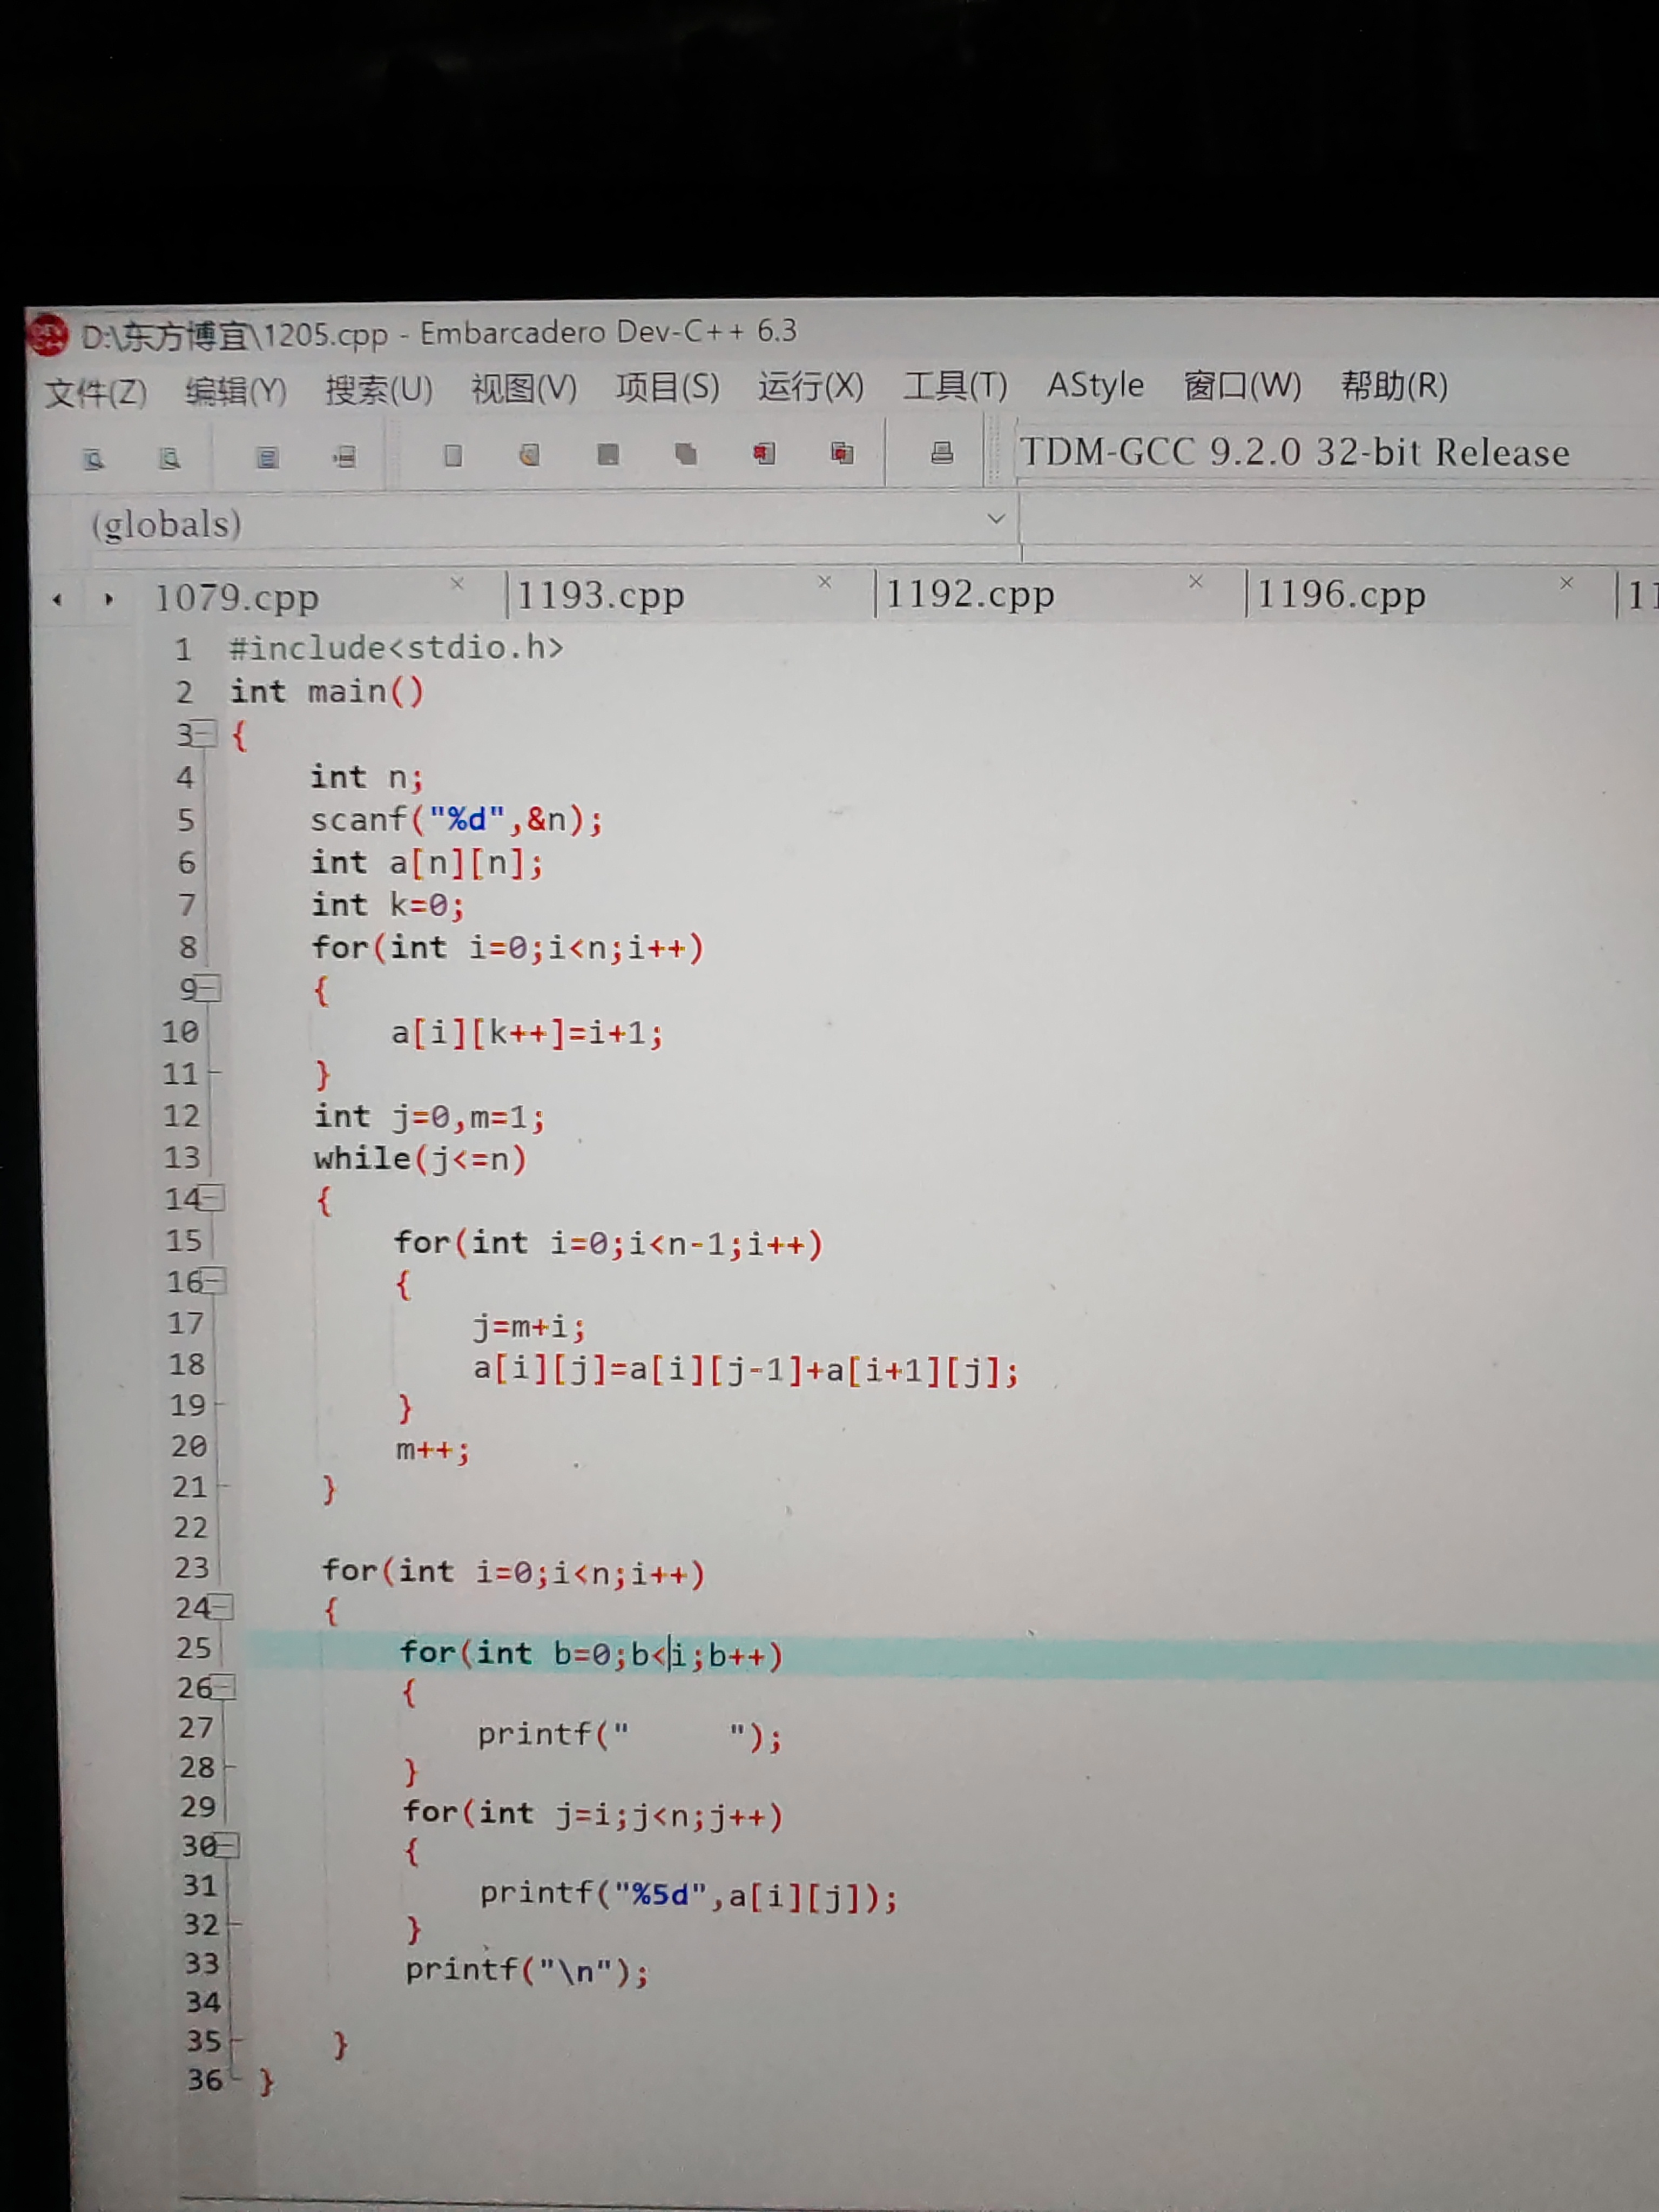Close the 1192.cpp tab

[1196, 581]
